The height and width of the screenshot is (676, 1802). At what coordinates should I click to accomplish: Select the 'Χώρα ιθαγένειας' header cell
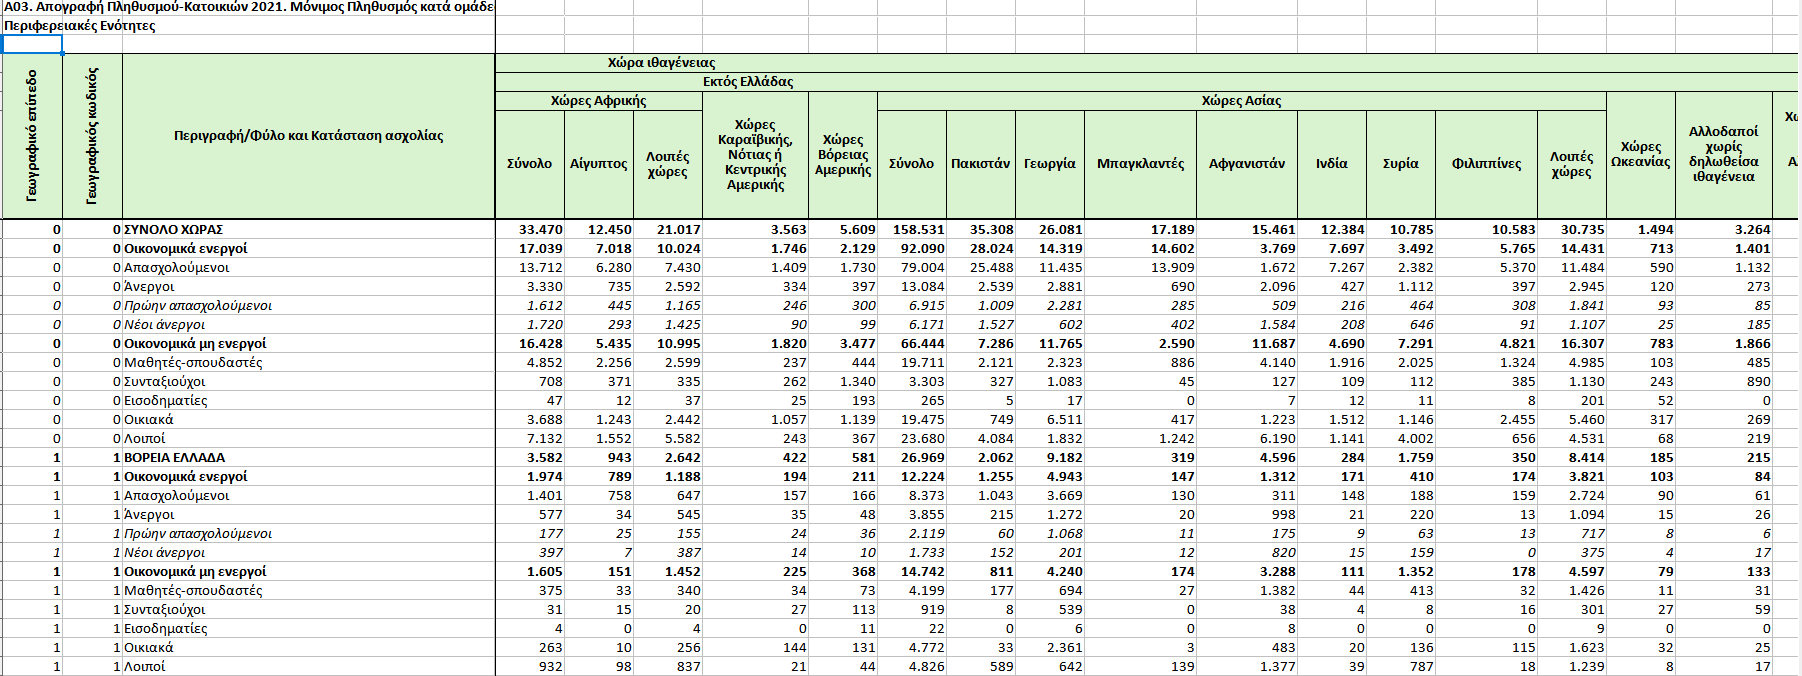pos(661,63)
